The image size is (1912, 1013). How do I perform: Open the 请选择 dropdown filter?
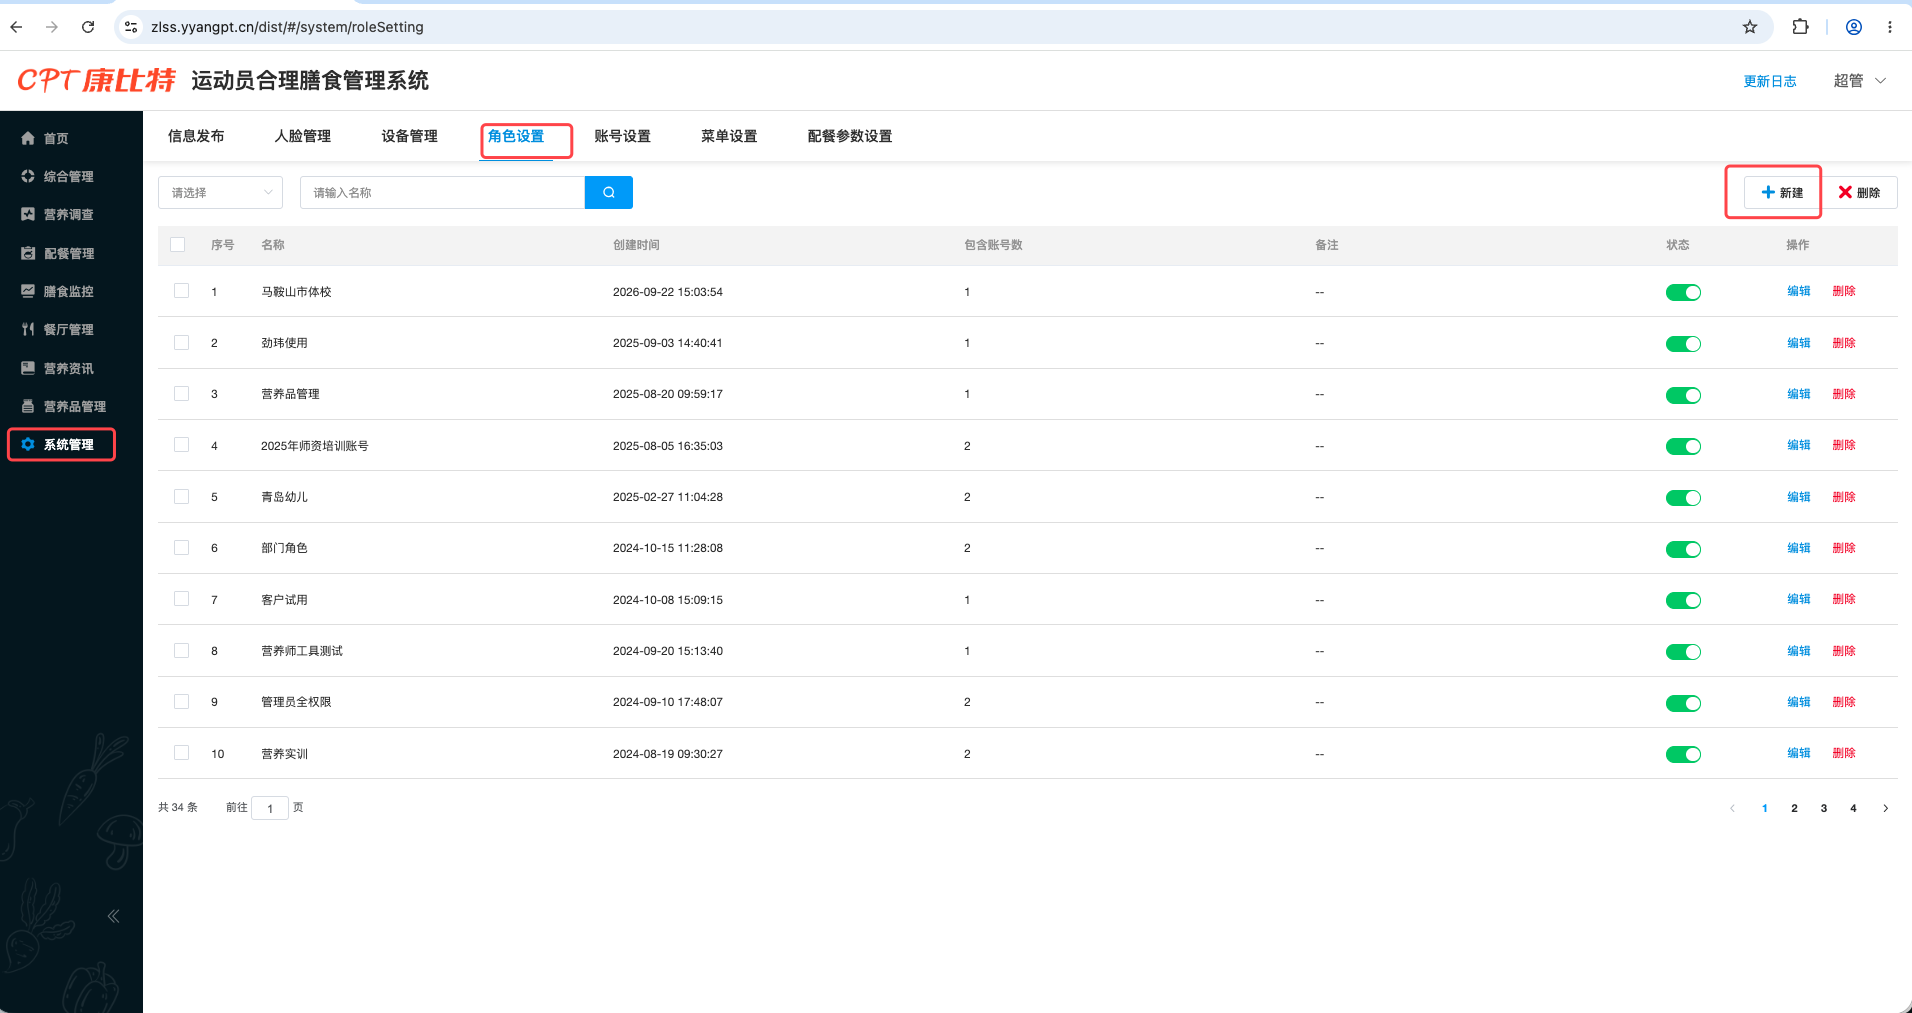220,192
